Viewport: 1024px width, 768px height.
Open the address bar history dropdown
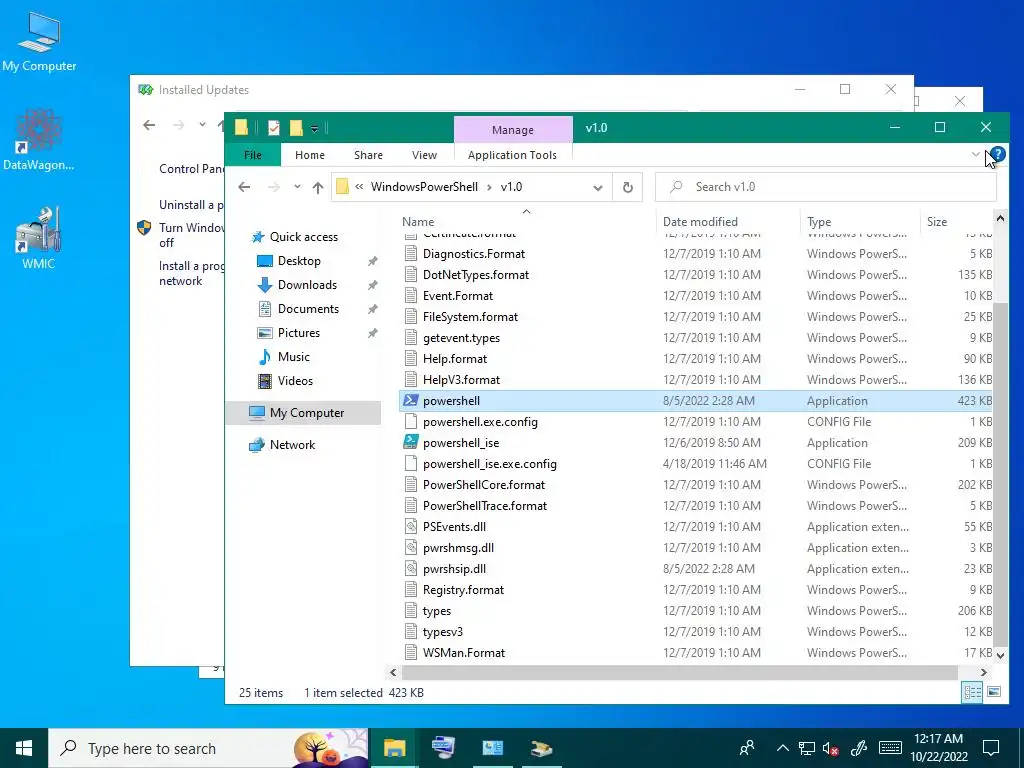pyautogui.click(x=598, y=187)
